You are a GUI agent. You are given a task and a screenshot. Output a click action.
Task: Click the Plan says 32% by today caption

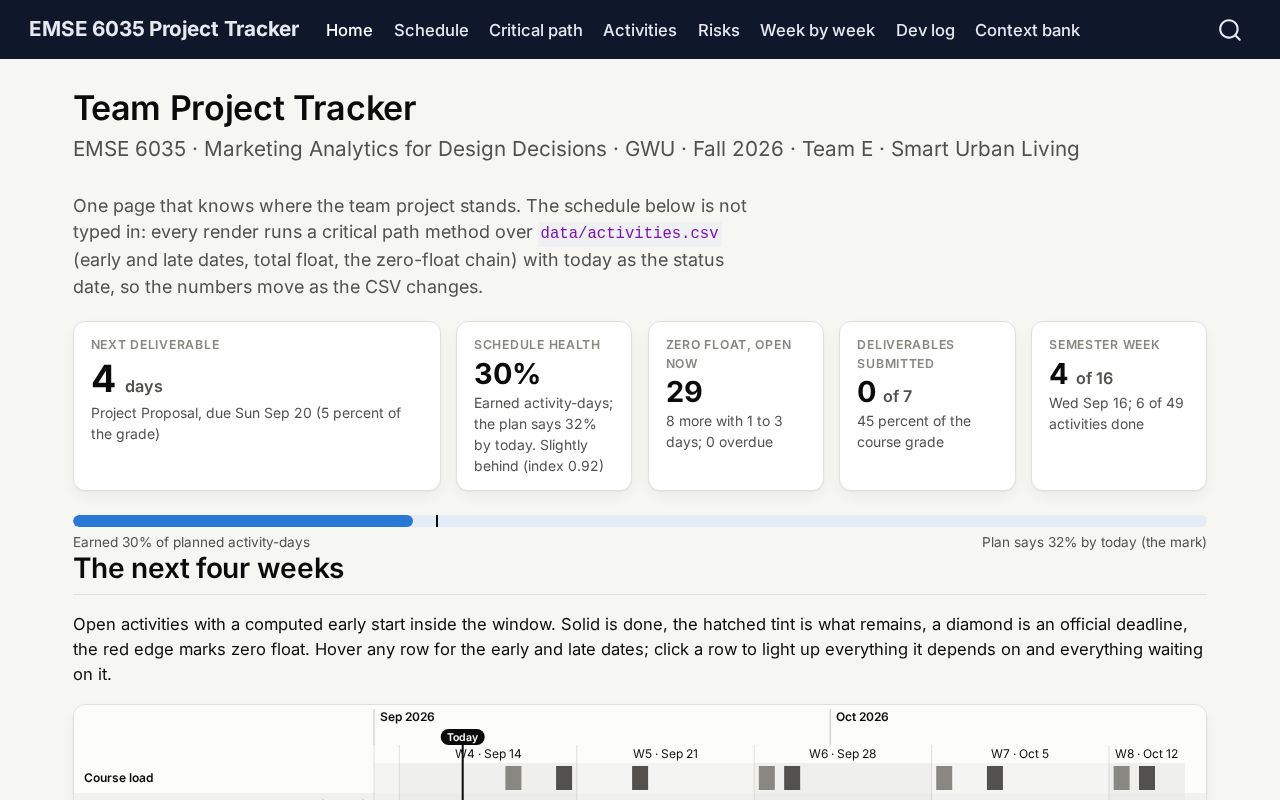(x=1094, y=542)
